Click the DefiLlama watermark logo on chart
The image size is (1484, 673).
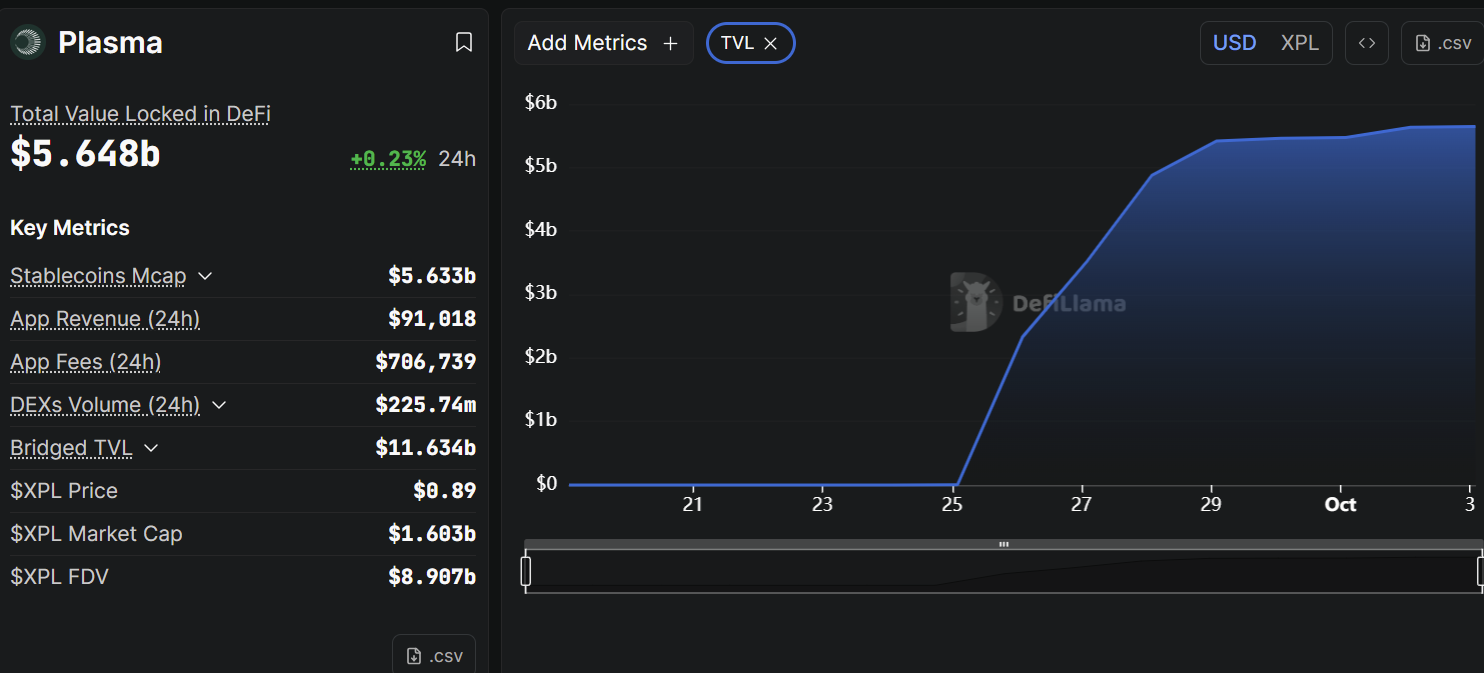(x=976, y=302)
